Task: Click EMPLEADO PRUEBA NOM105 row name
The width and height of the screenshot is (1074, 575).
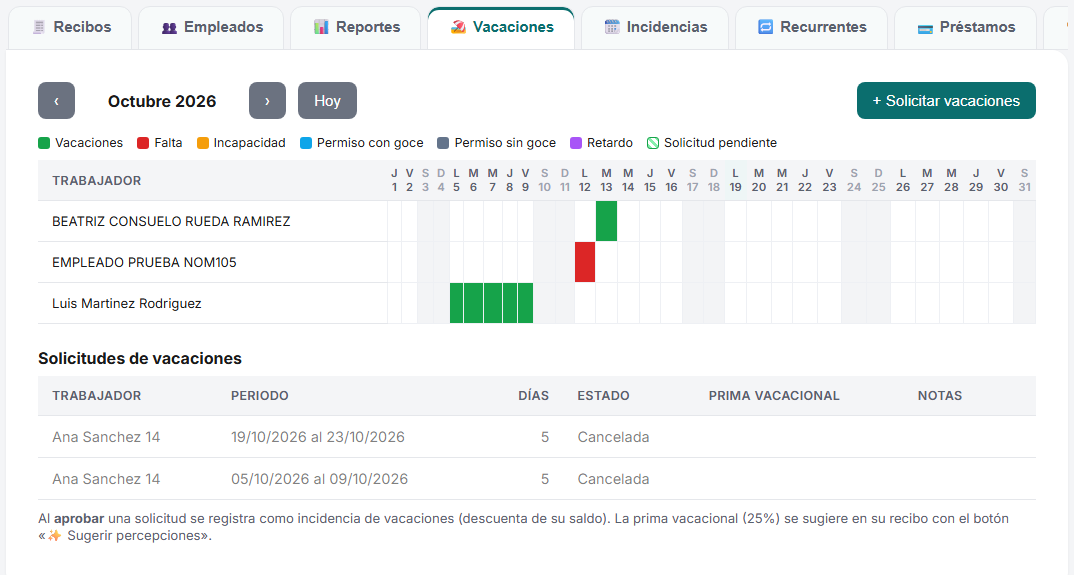Action: 145,262
